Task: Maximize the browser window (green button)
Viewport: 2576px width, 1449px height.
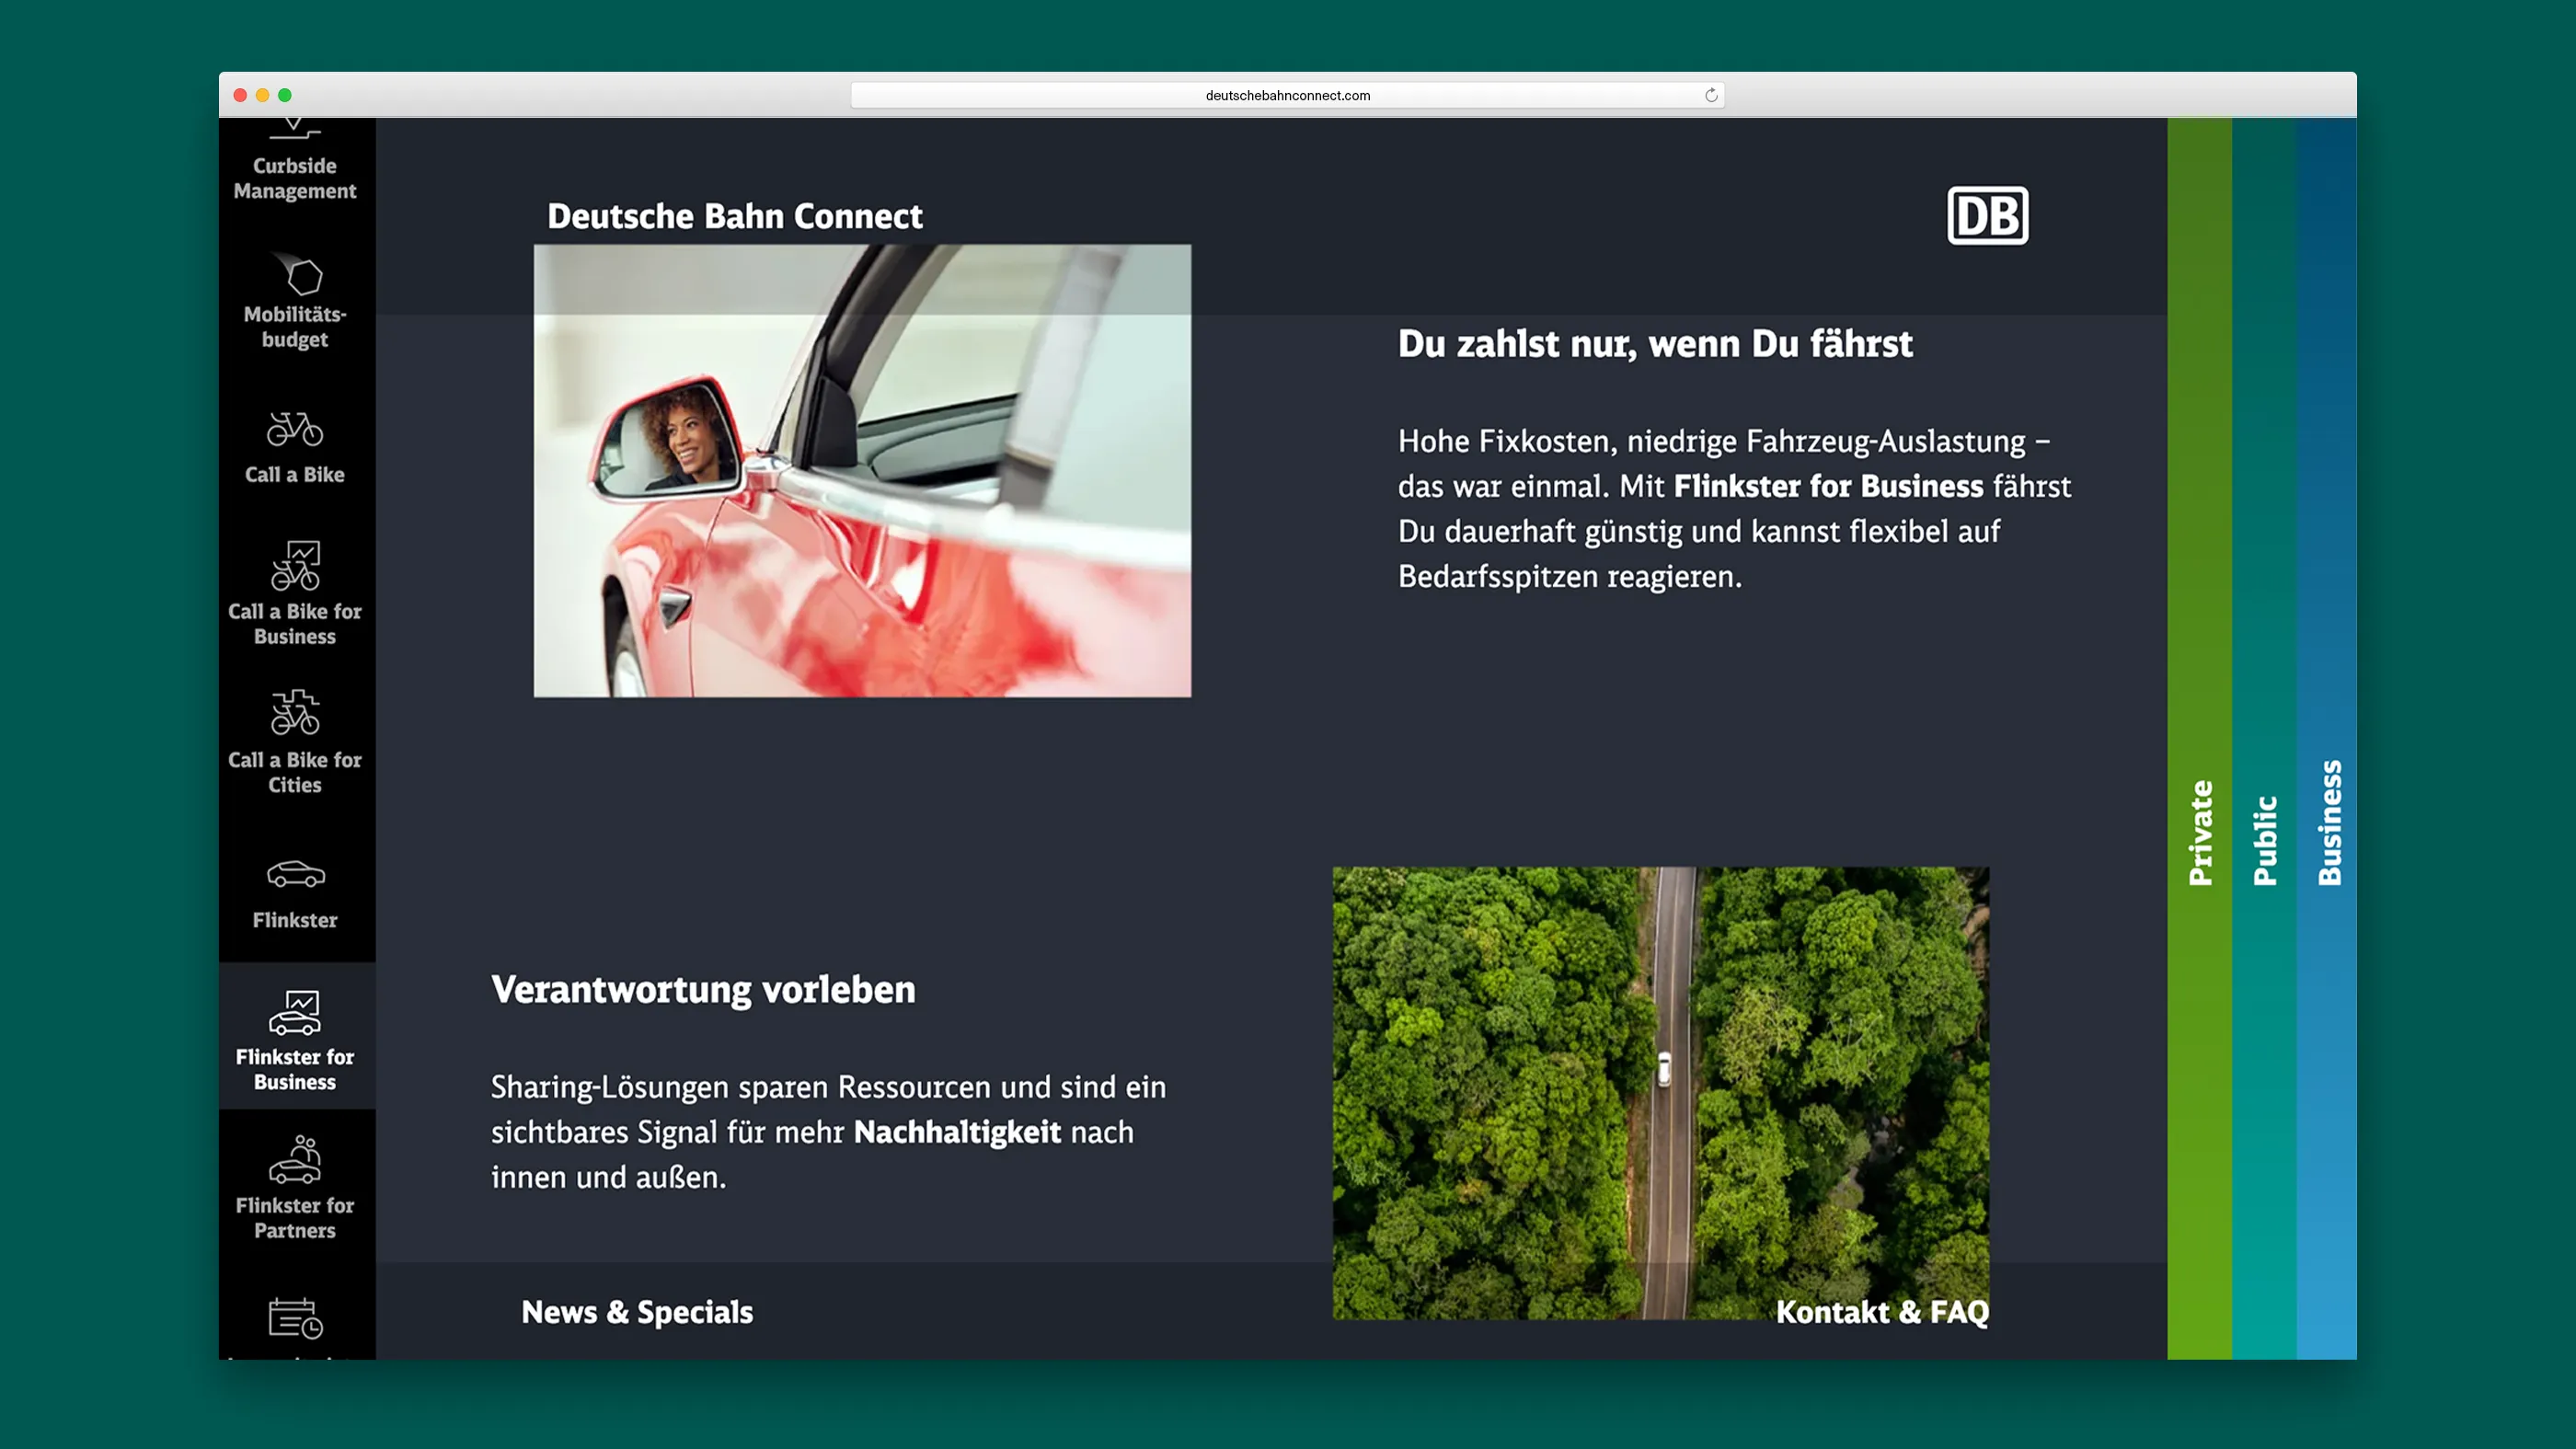Action: (x=285, y=95)
